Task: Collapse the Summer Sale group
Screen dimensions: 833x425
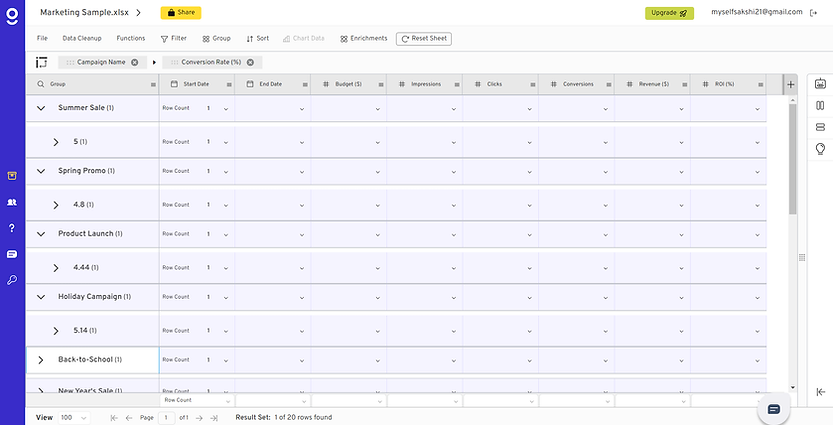Action: point(41,107)
